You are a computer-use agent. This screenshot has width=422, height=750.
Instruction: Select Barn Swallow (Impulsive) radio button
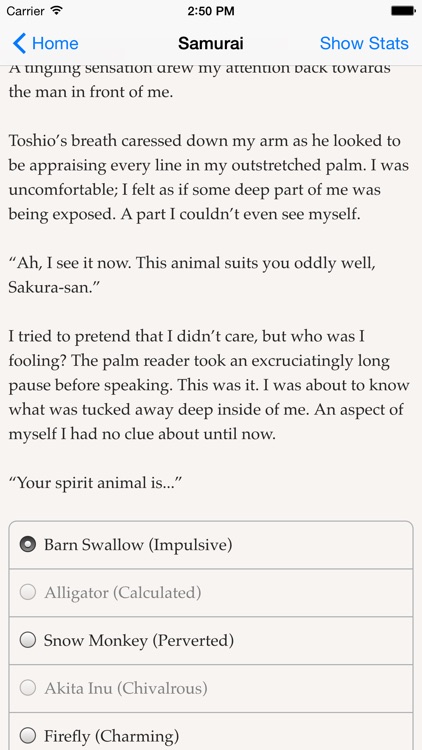pyautogui.click(x=28, y=544)
